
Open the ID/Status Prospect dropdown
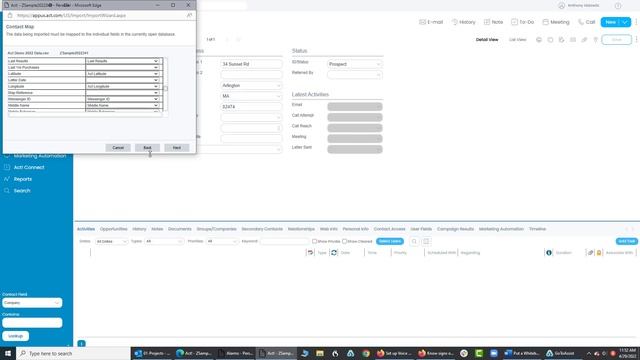coord(354,64)
